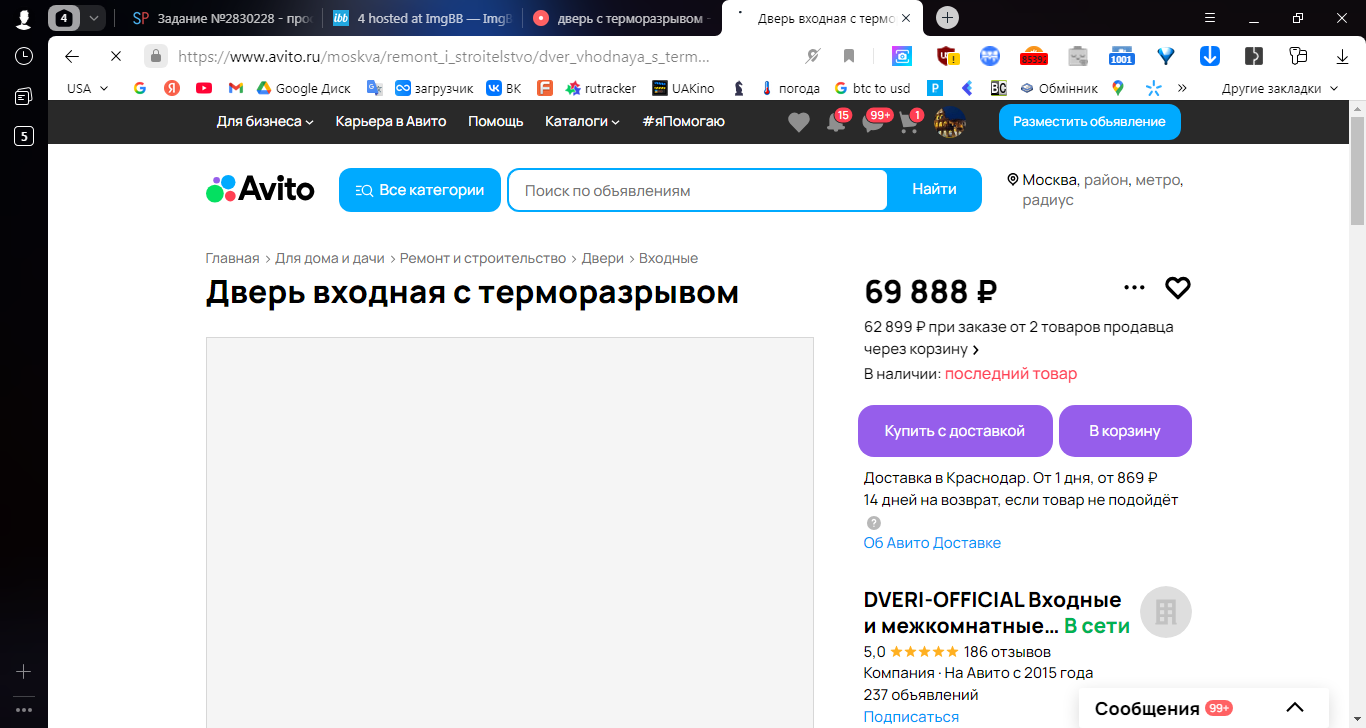The width and height of the screenshot is (1366, 728).
Task: Go back with browser arrow
Action: coord(72,56)
